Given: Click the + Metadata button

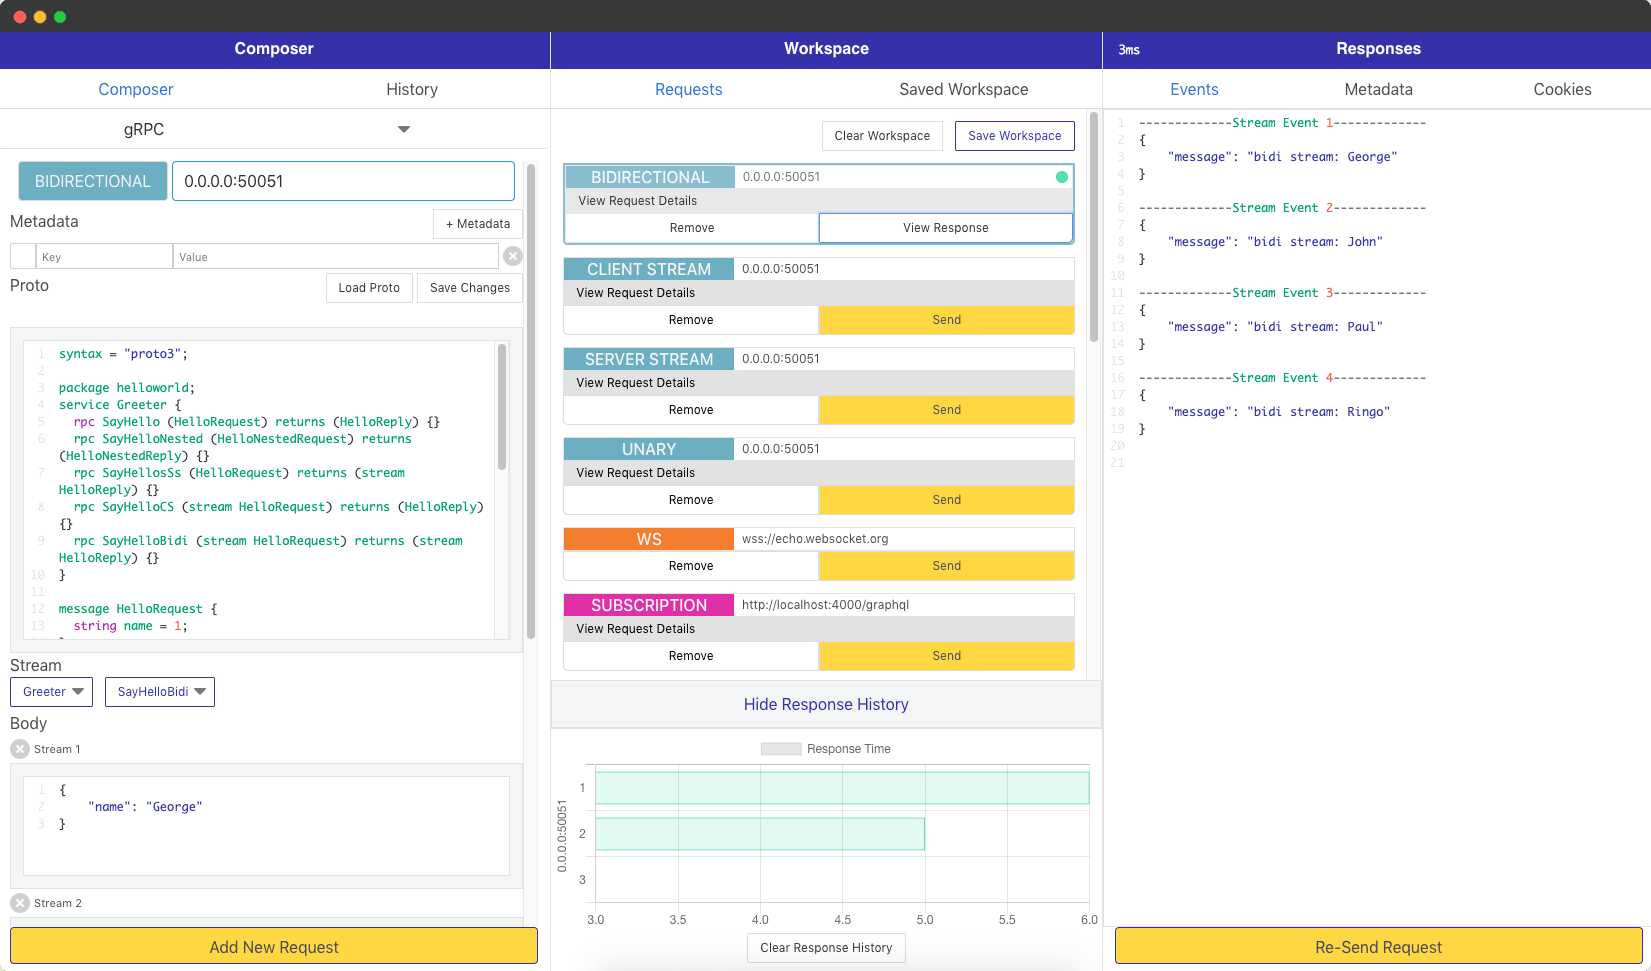Looking at the screenshot, I should point(477,224).
